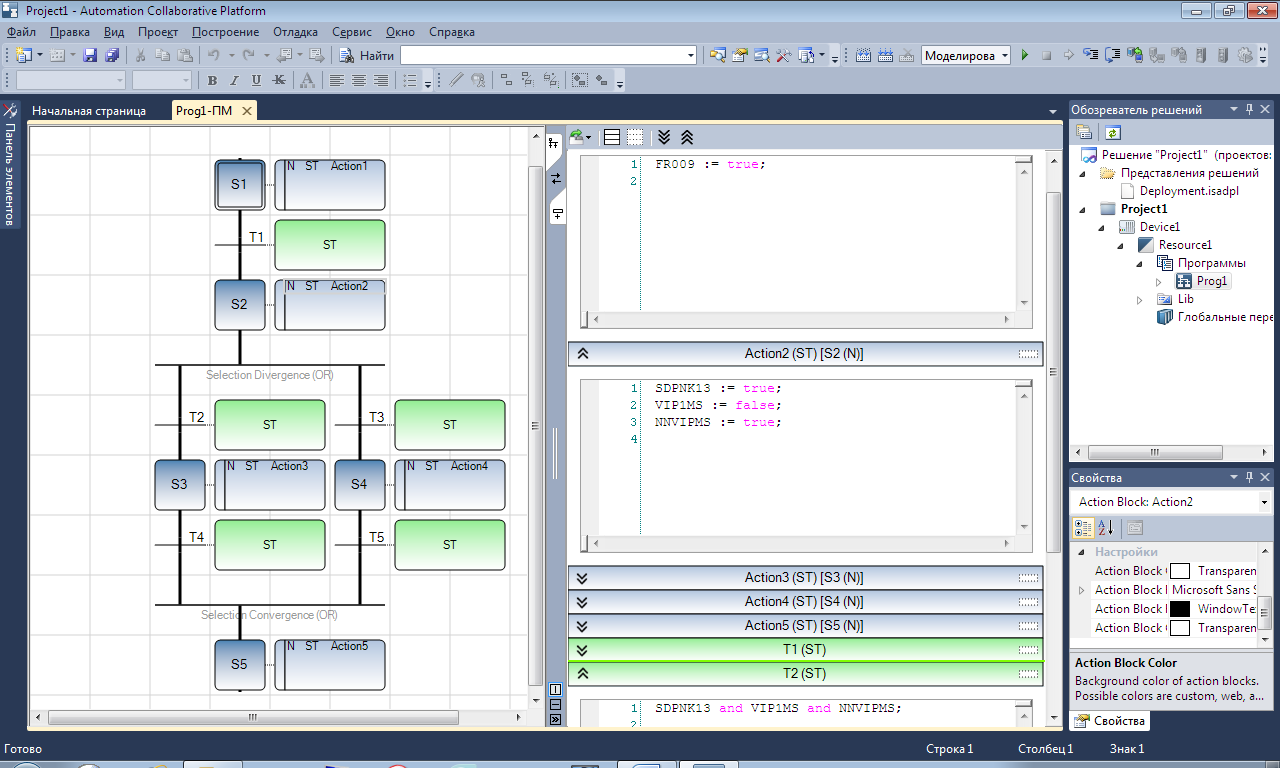Click the green Start simulation arrow

click(x=1024, y=55)
